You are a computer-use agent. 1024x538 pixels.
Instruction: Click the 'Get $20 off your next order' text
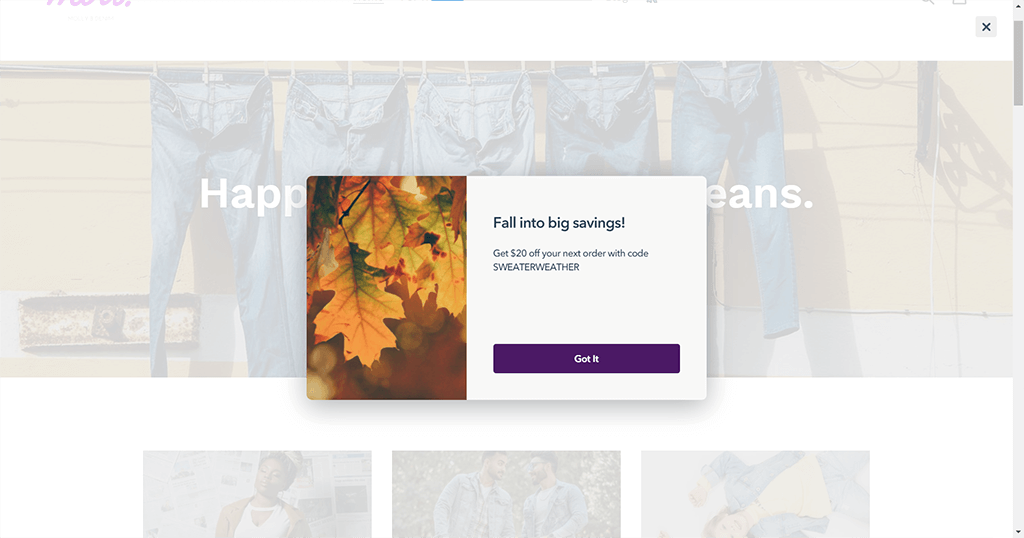coord(571,253)
